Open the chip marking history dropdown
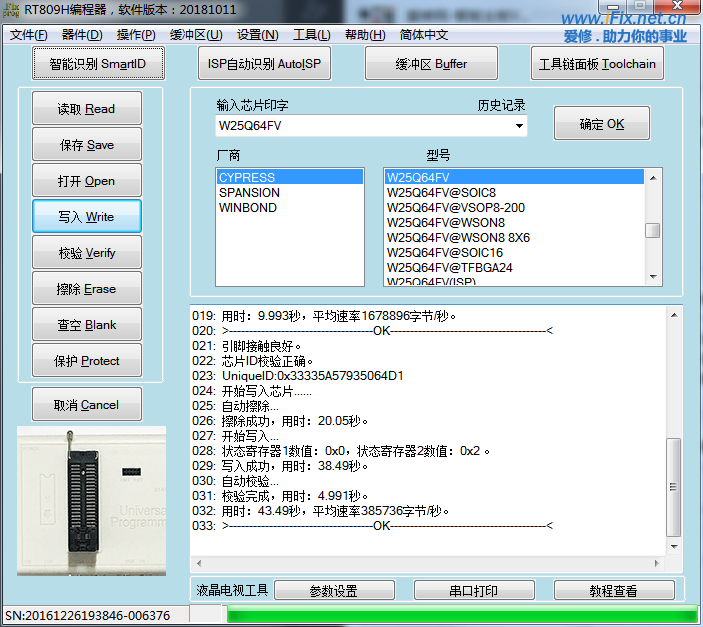Viewport: 703px width, 627px height. 519,126
